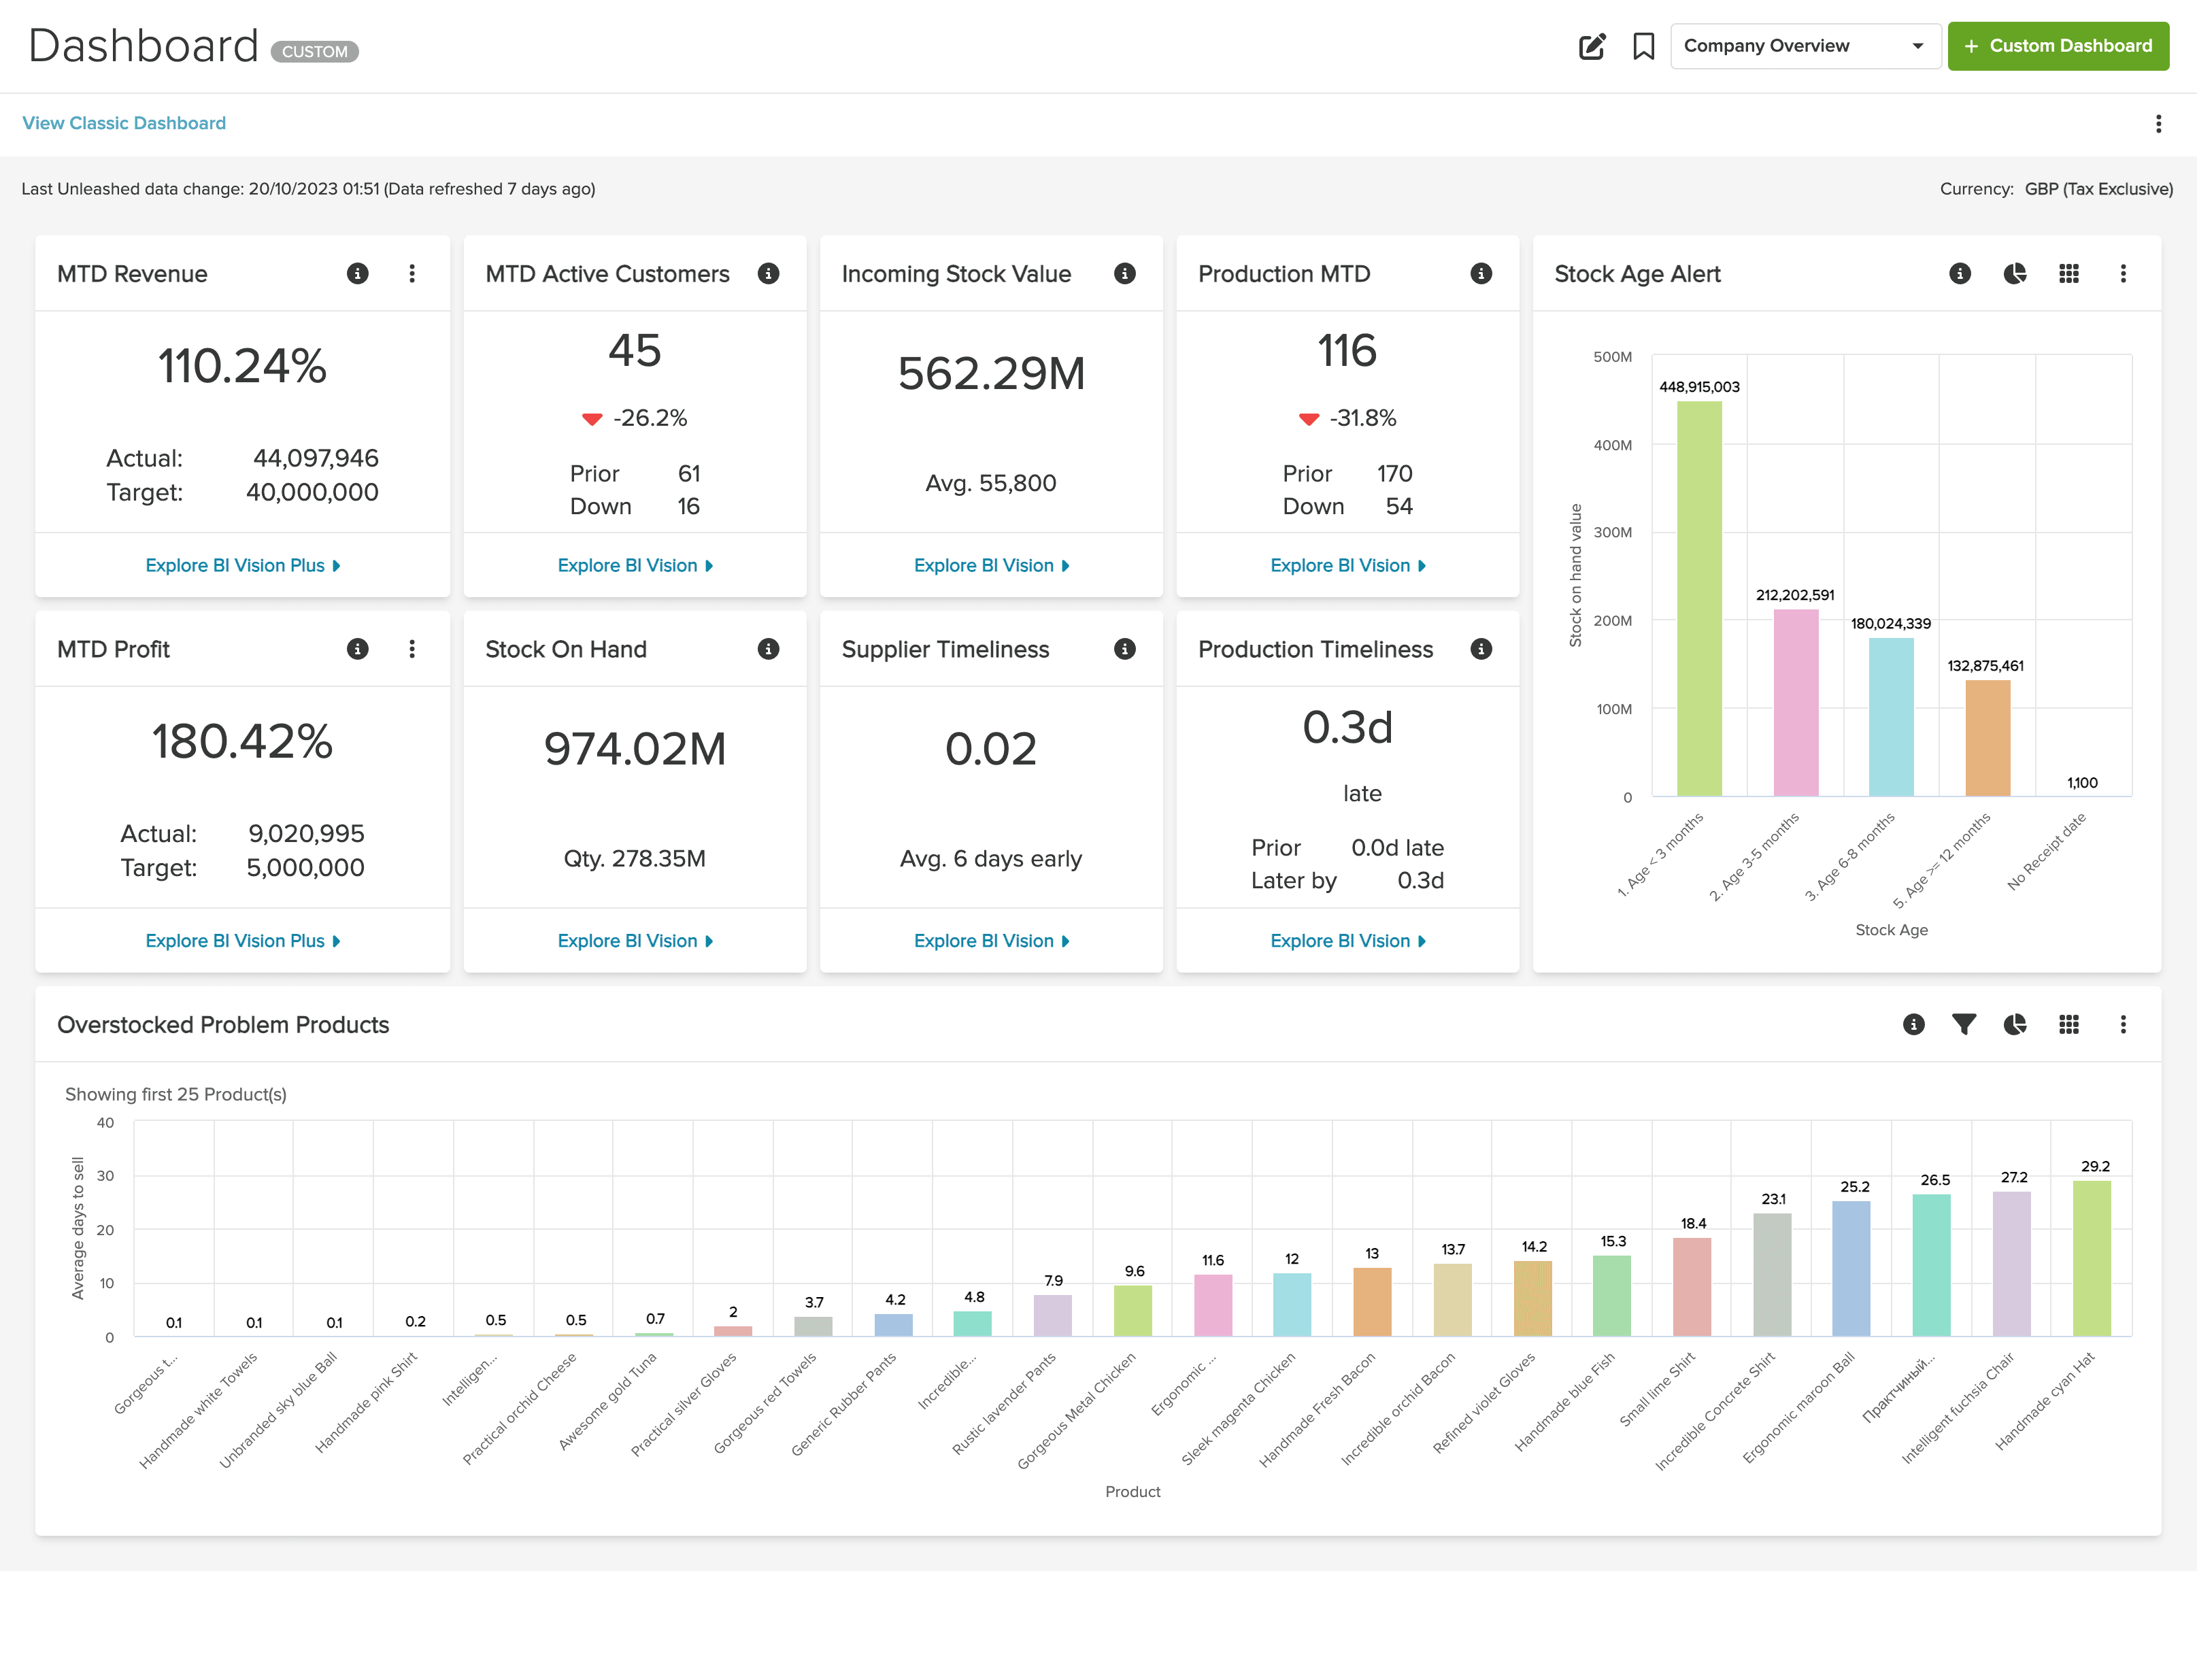This screenshot has height=1680, width=2197.
Task: Select the Handmade cyan Hat bar
Action: coord(2092,1258)
